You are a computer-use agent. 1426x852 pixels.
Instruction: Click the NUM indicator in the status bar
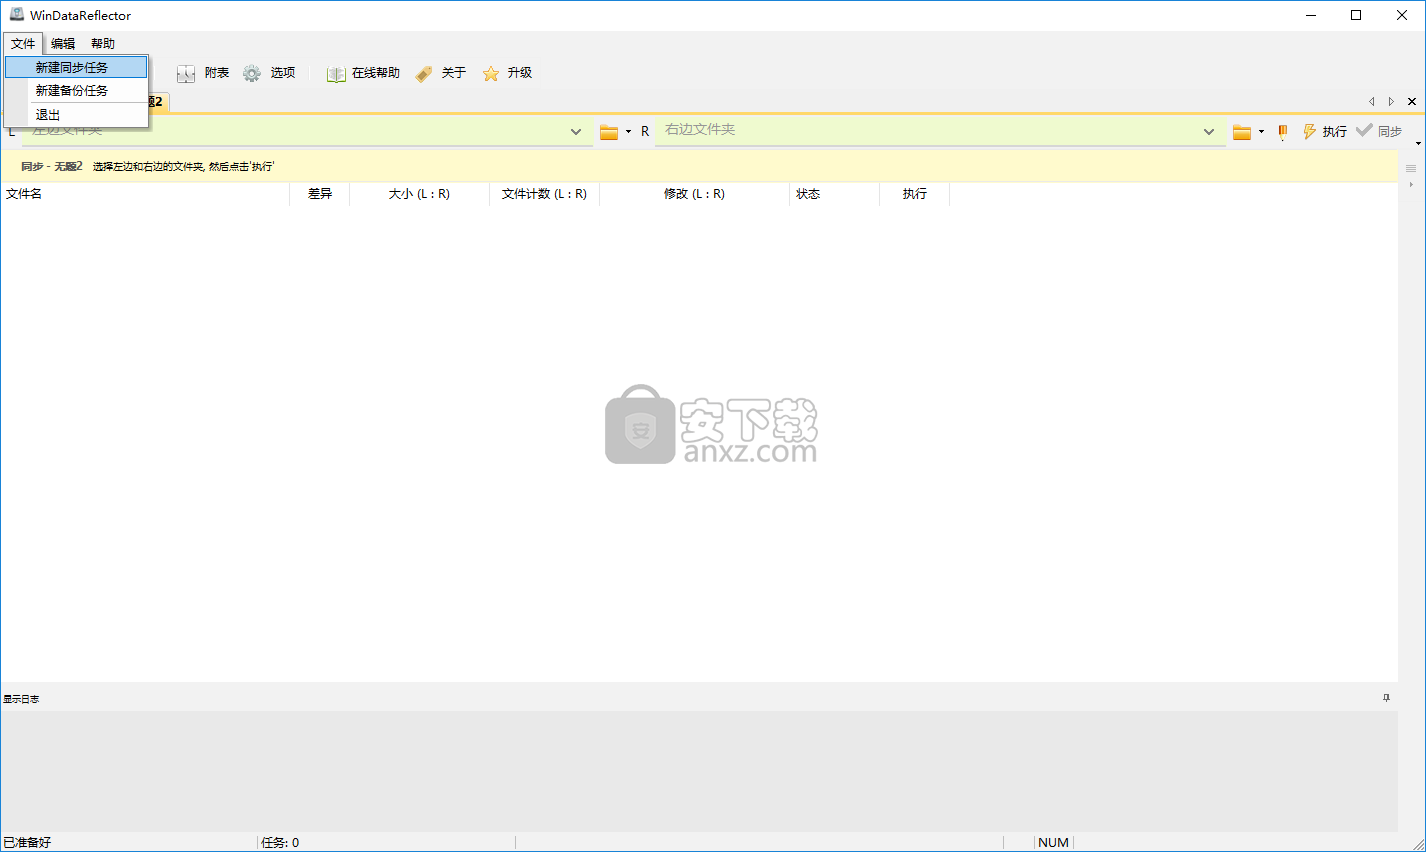click(x=1053, y=842)
